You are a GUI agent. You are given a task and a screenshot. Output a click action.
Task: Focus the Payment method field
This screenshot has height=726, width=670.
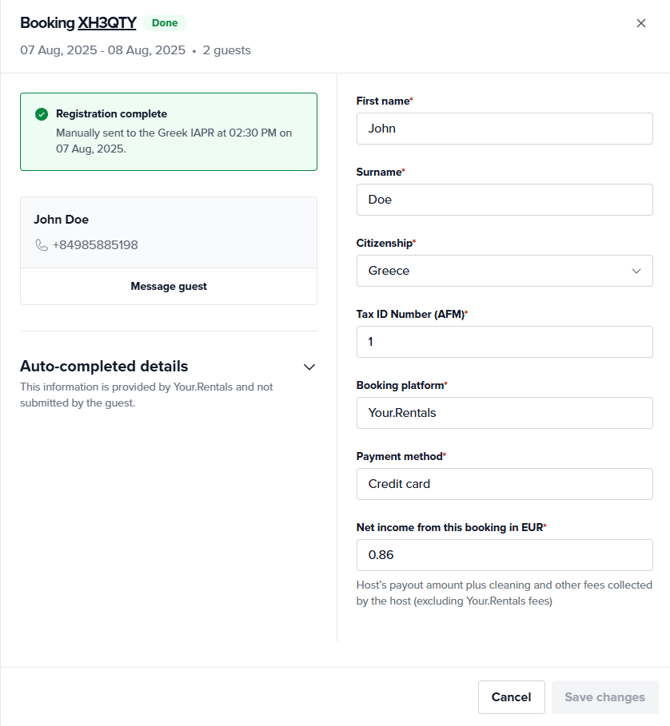504,484
